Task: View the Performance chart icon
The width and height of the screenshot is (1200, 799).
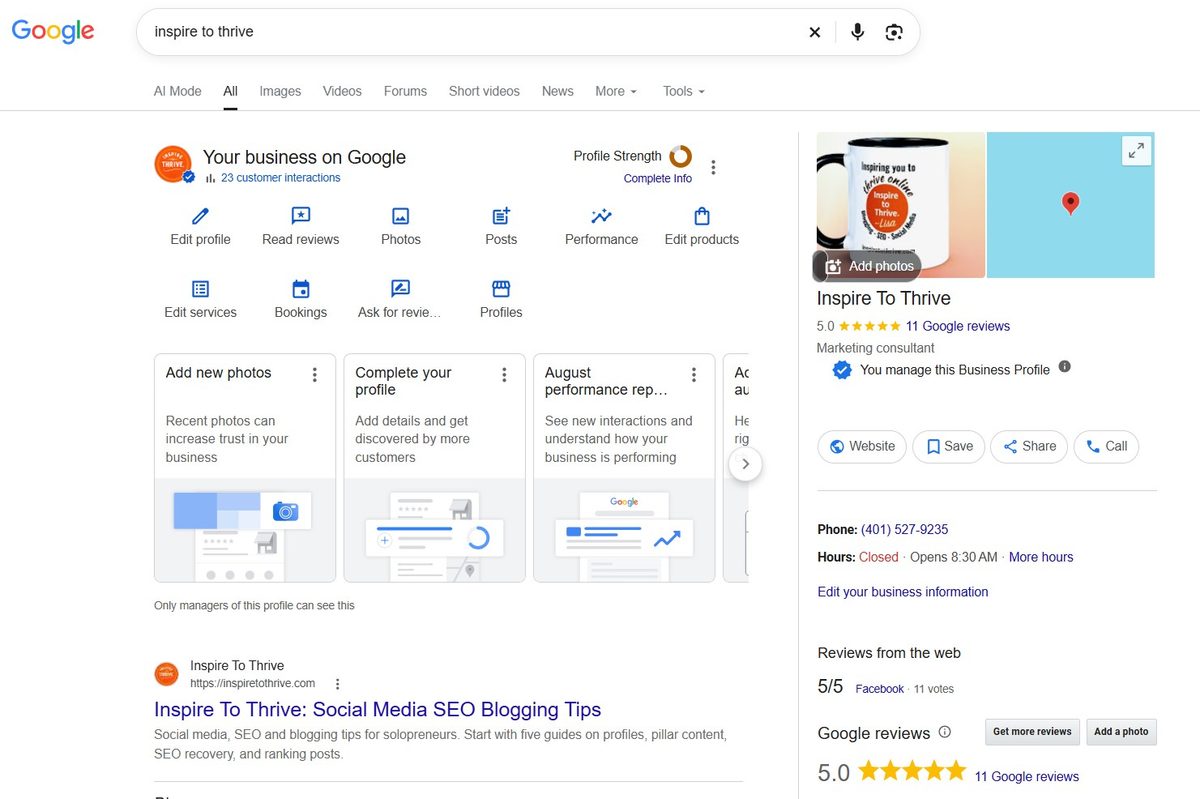Action: [601, 216]
